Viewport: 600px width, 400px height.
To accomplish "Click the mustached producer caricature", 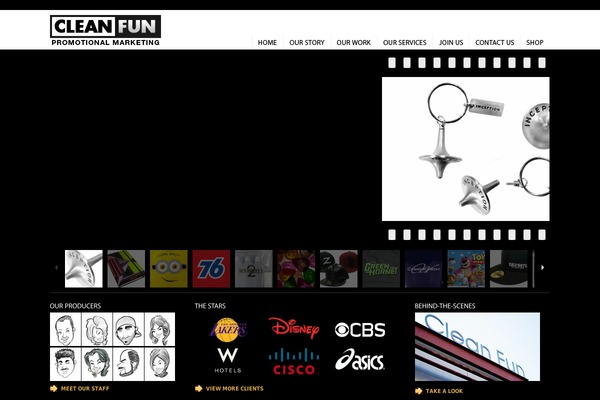I will (65, 364).
